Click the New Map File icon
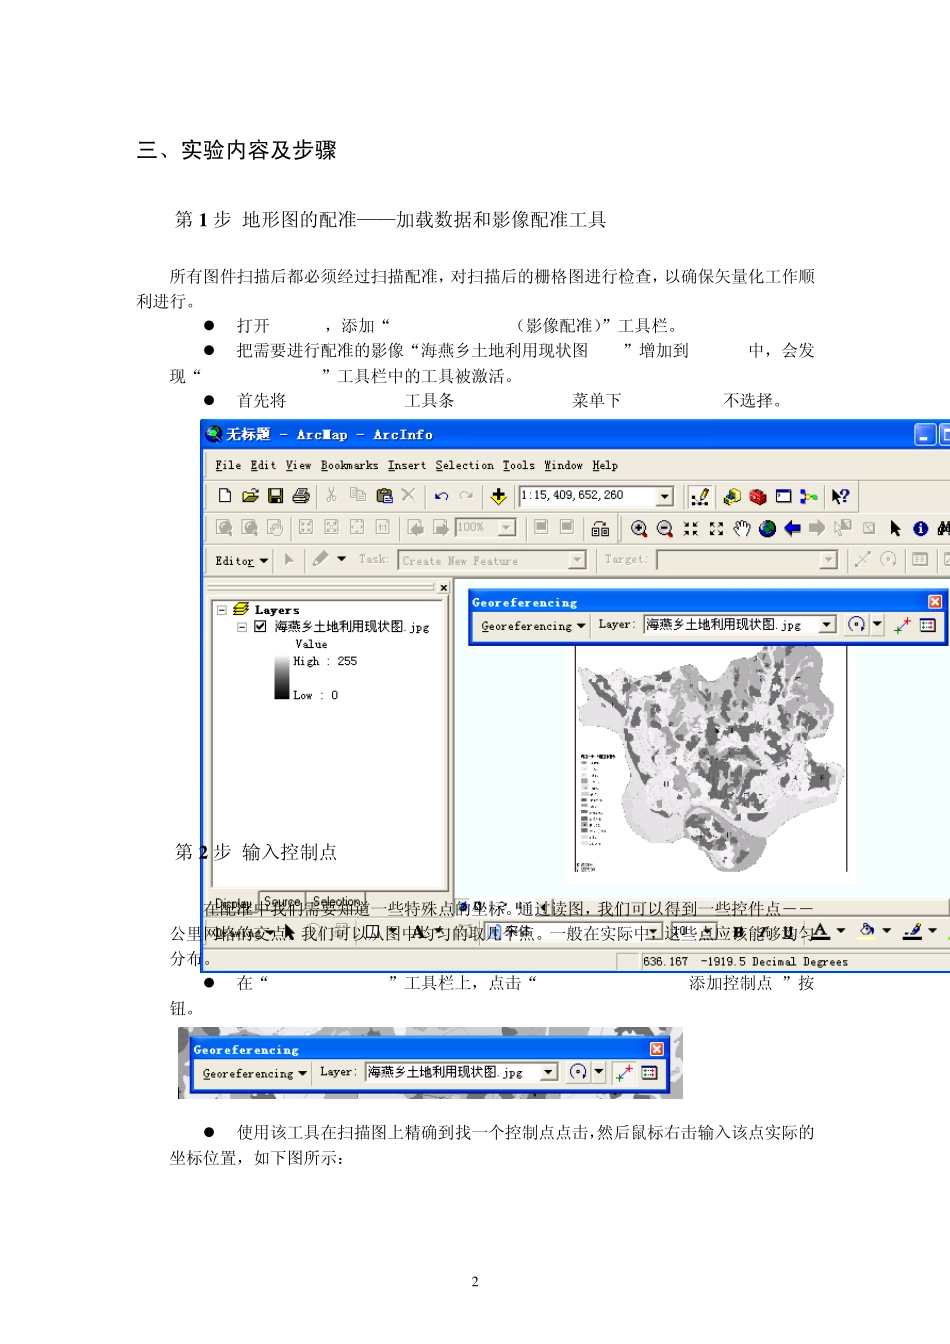Viewport: 950px width, 1344px height. coord(225,496)
